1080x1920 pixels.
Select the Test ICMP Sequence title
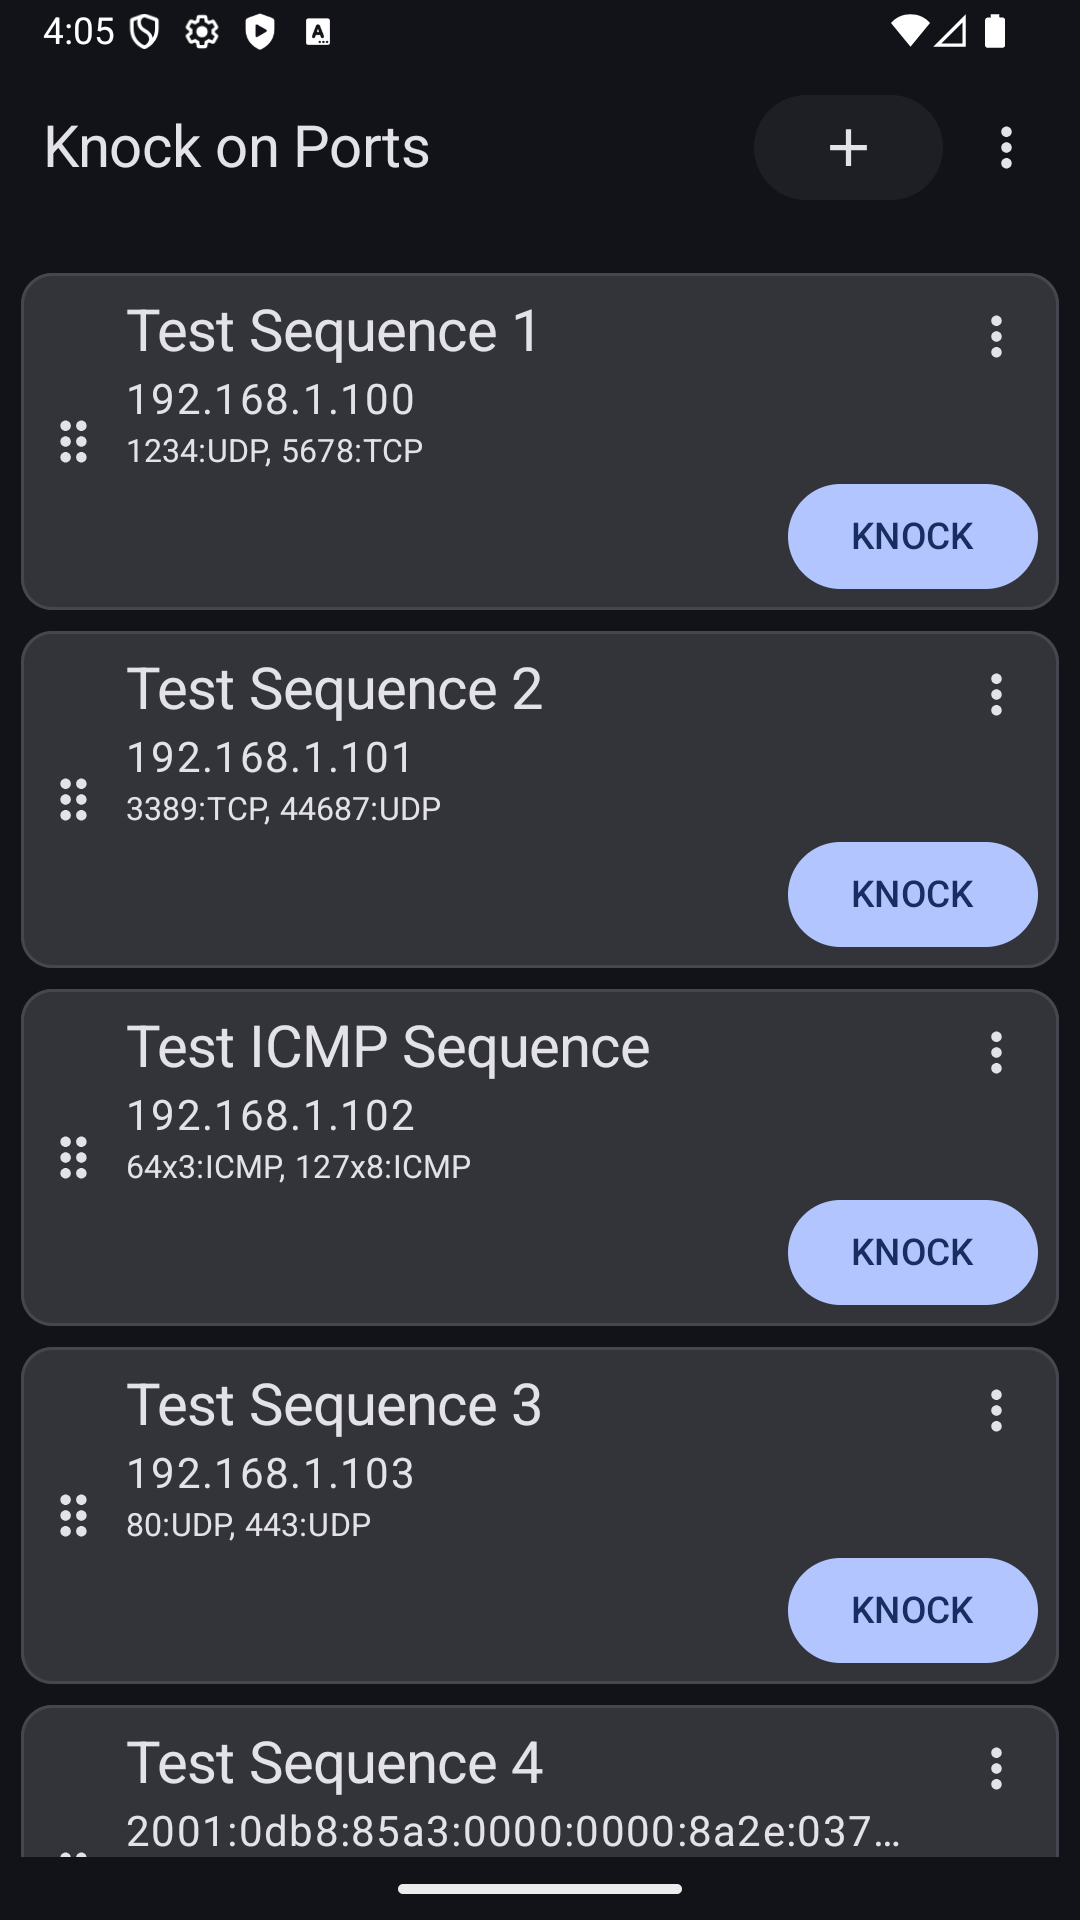click(x=388, y=1047)
